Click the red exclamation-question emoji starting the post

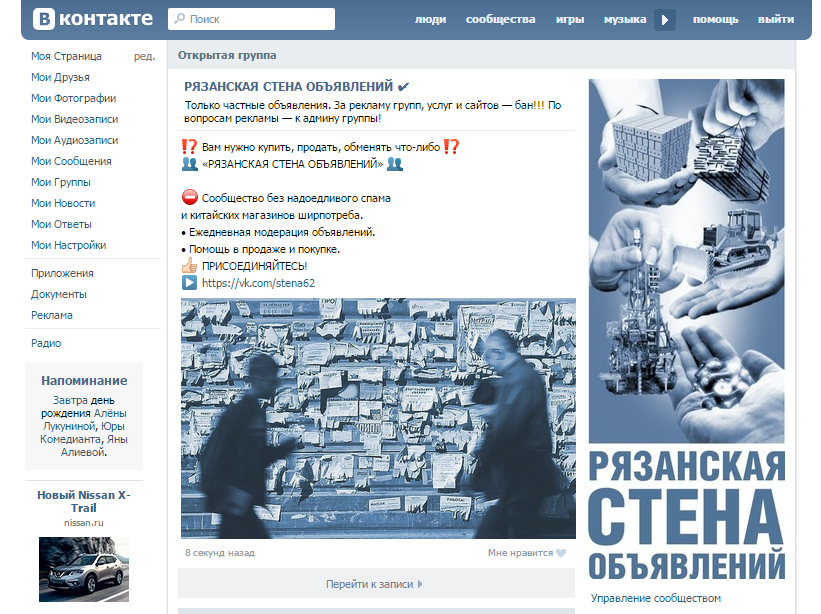pos(189,147)
